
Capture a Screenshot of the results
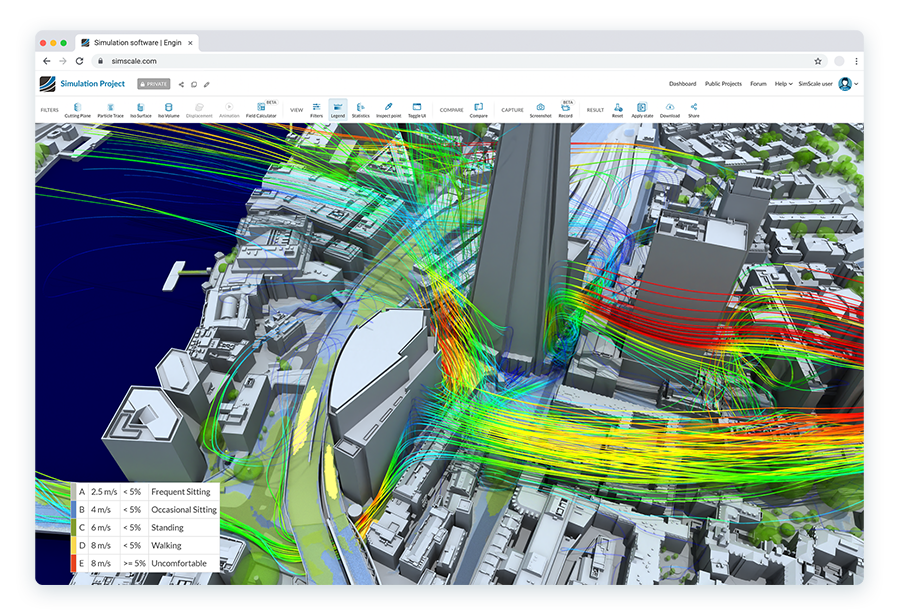click(x=540, y=109)
